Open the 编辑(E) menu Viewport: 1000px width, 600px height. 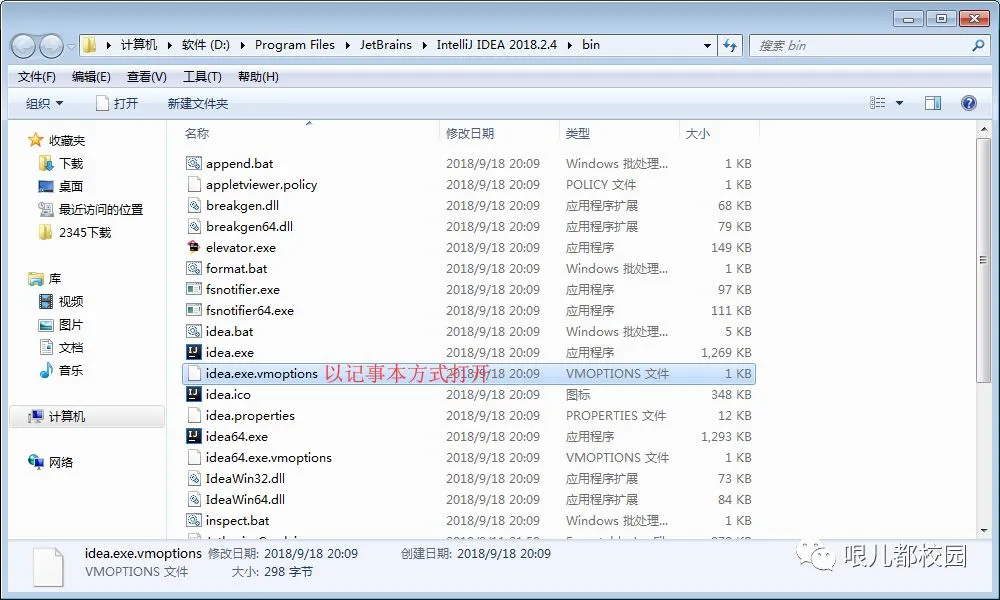[x=91, y=77]
